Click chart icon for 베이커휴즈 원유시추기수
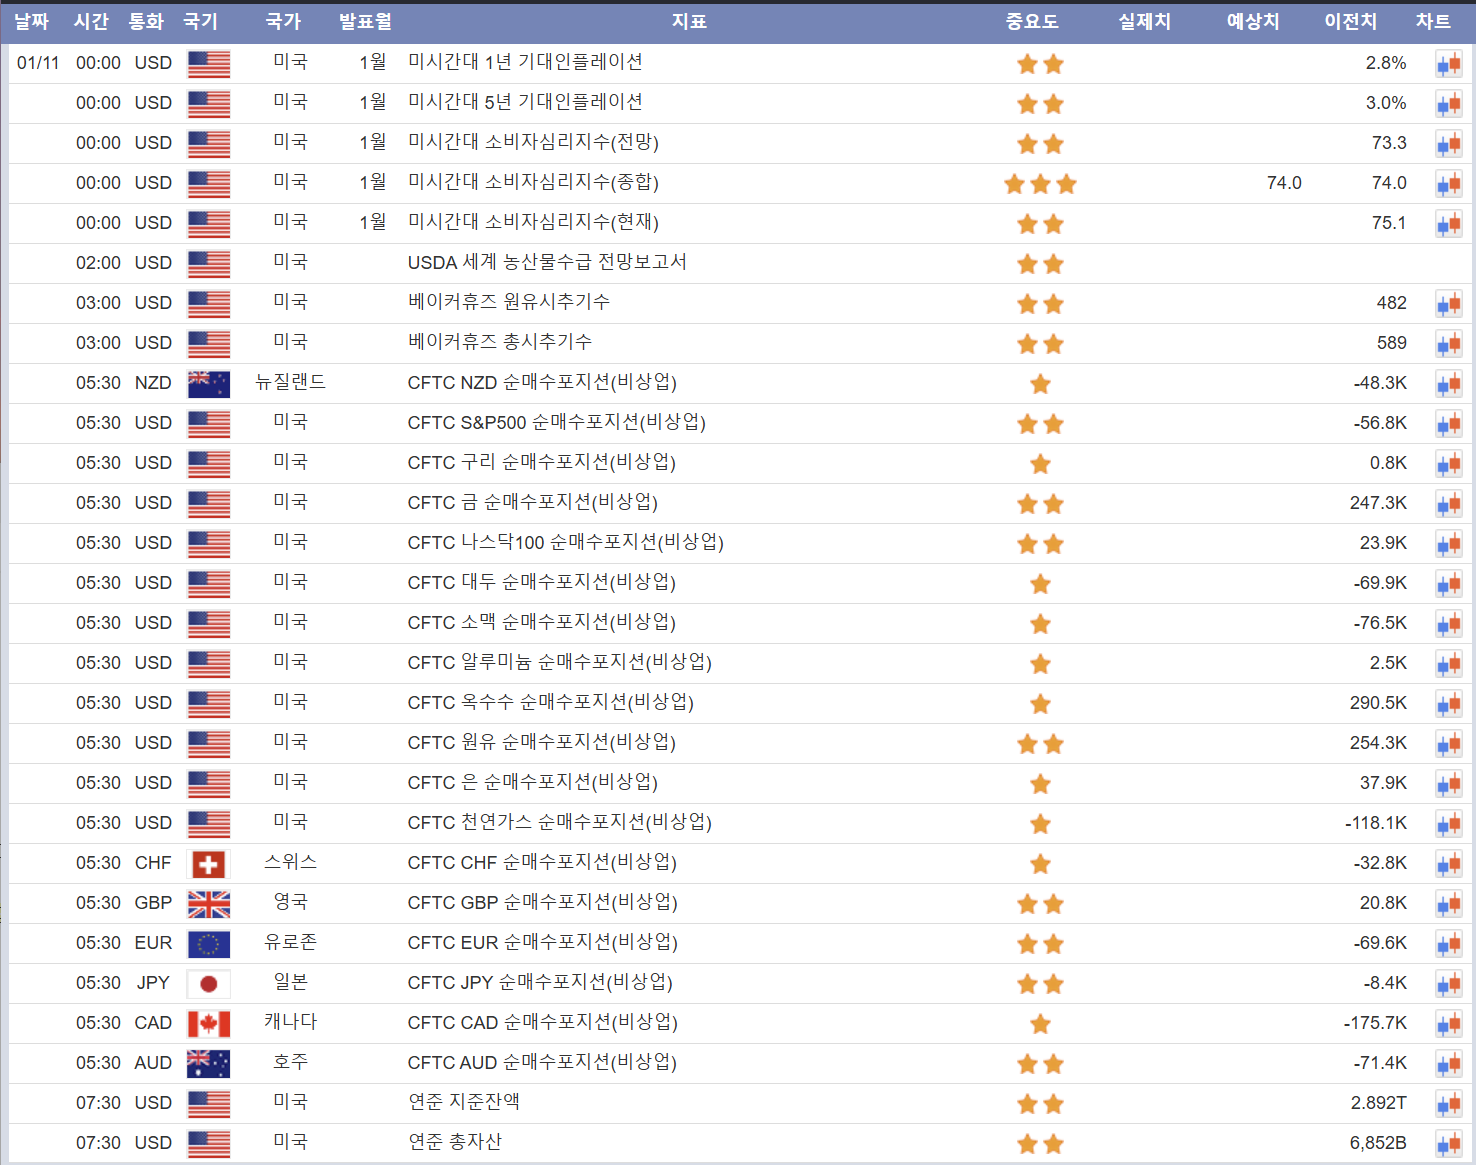 1448,304
